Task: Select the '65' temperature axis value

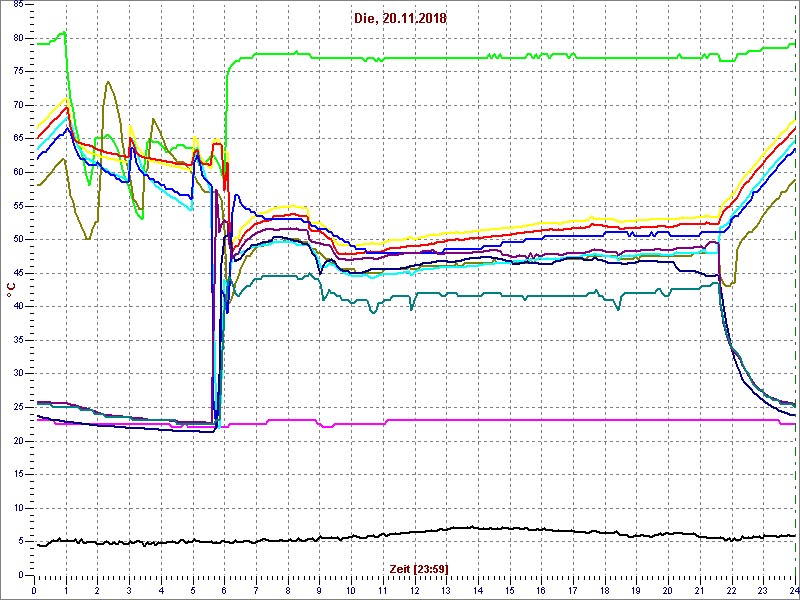Action: pyautogui.click(x=18, y=139)
